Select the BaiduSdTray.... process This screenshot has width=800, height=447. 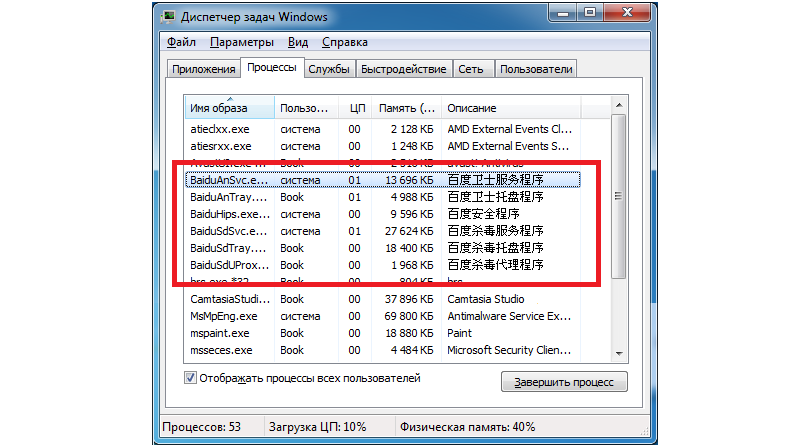[383, 248]
